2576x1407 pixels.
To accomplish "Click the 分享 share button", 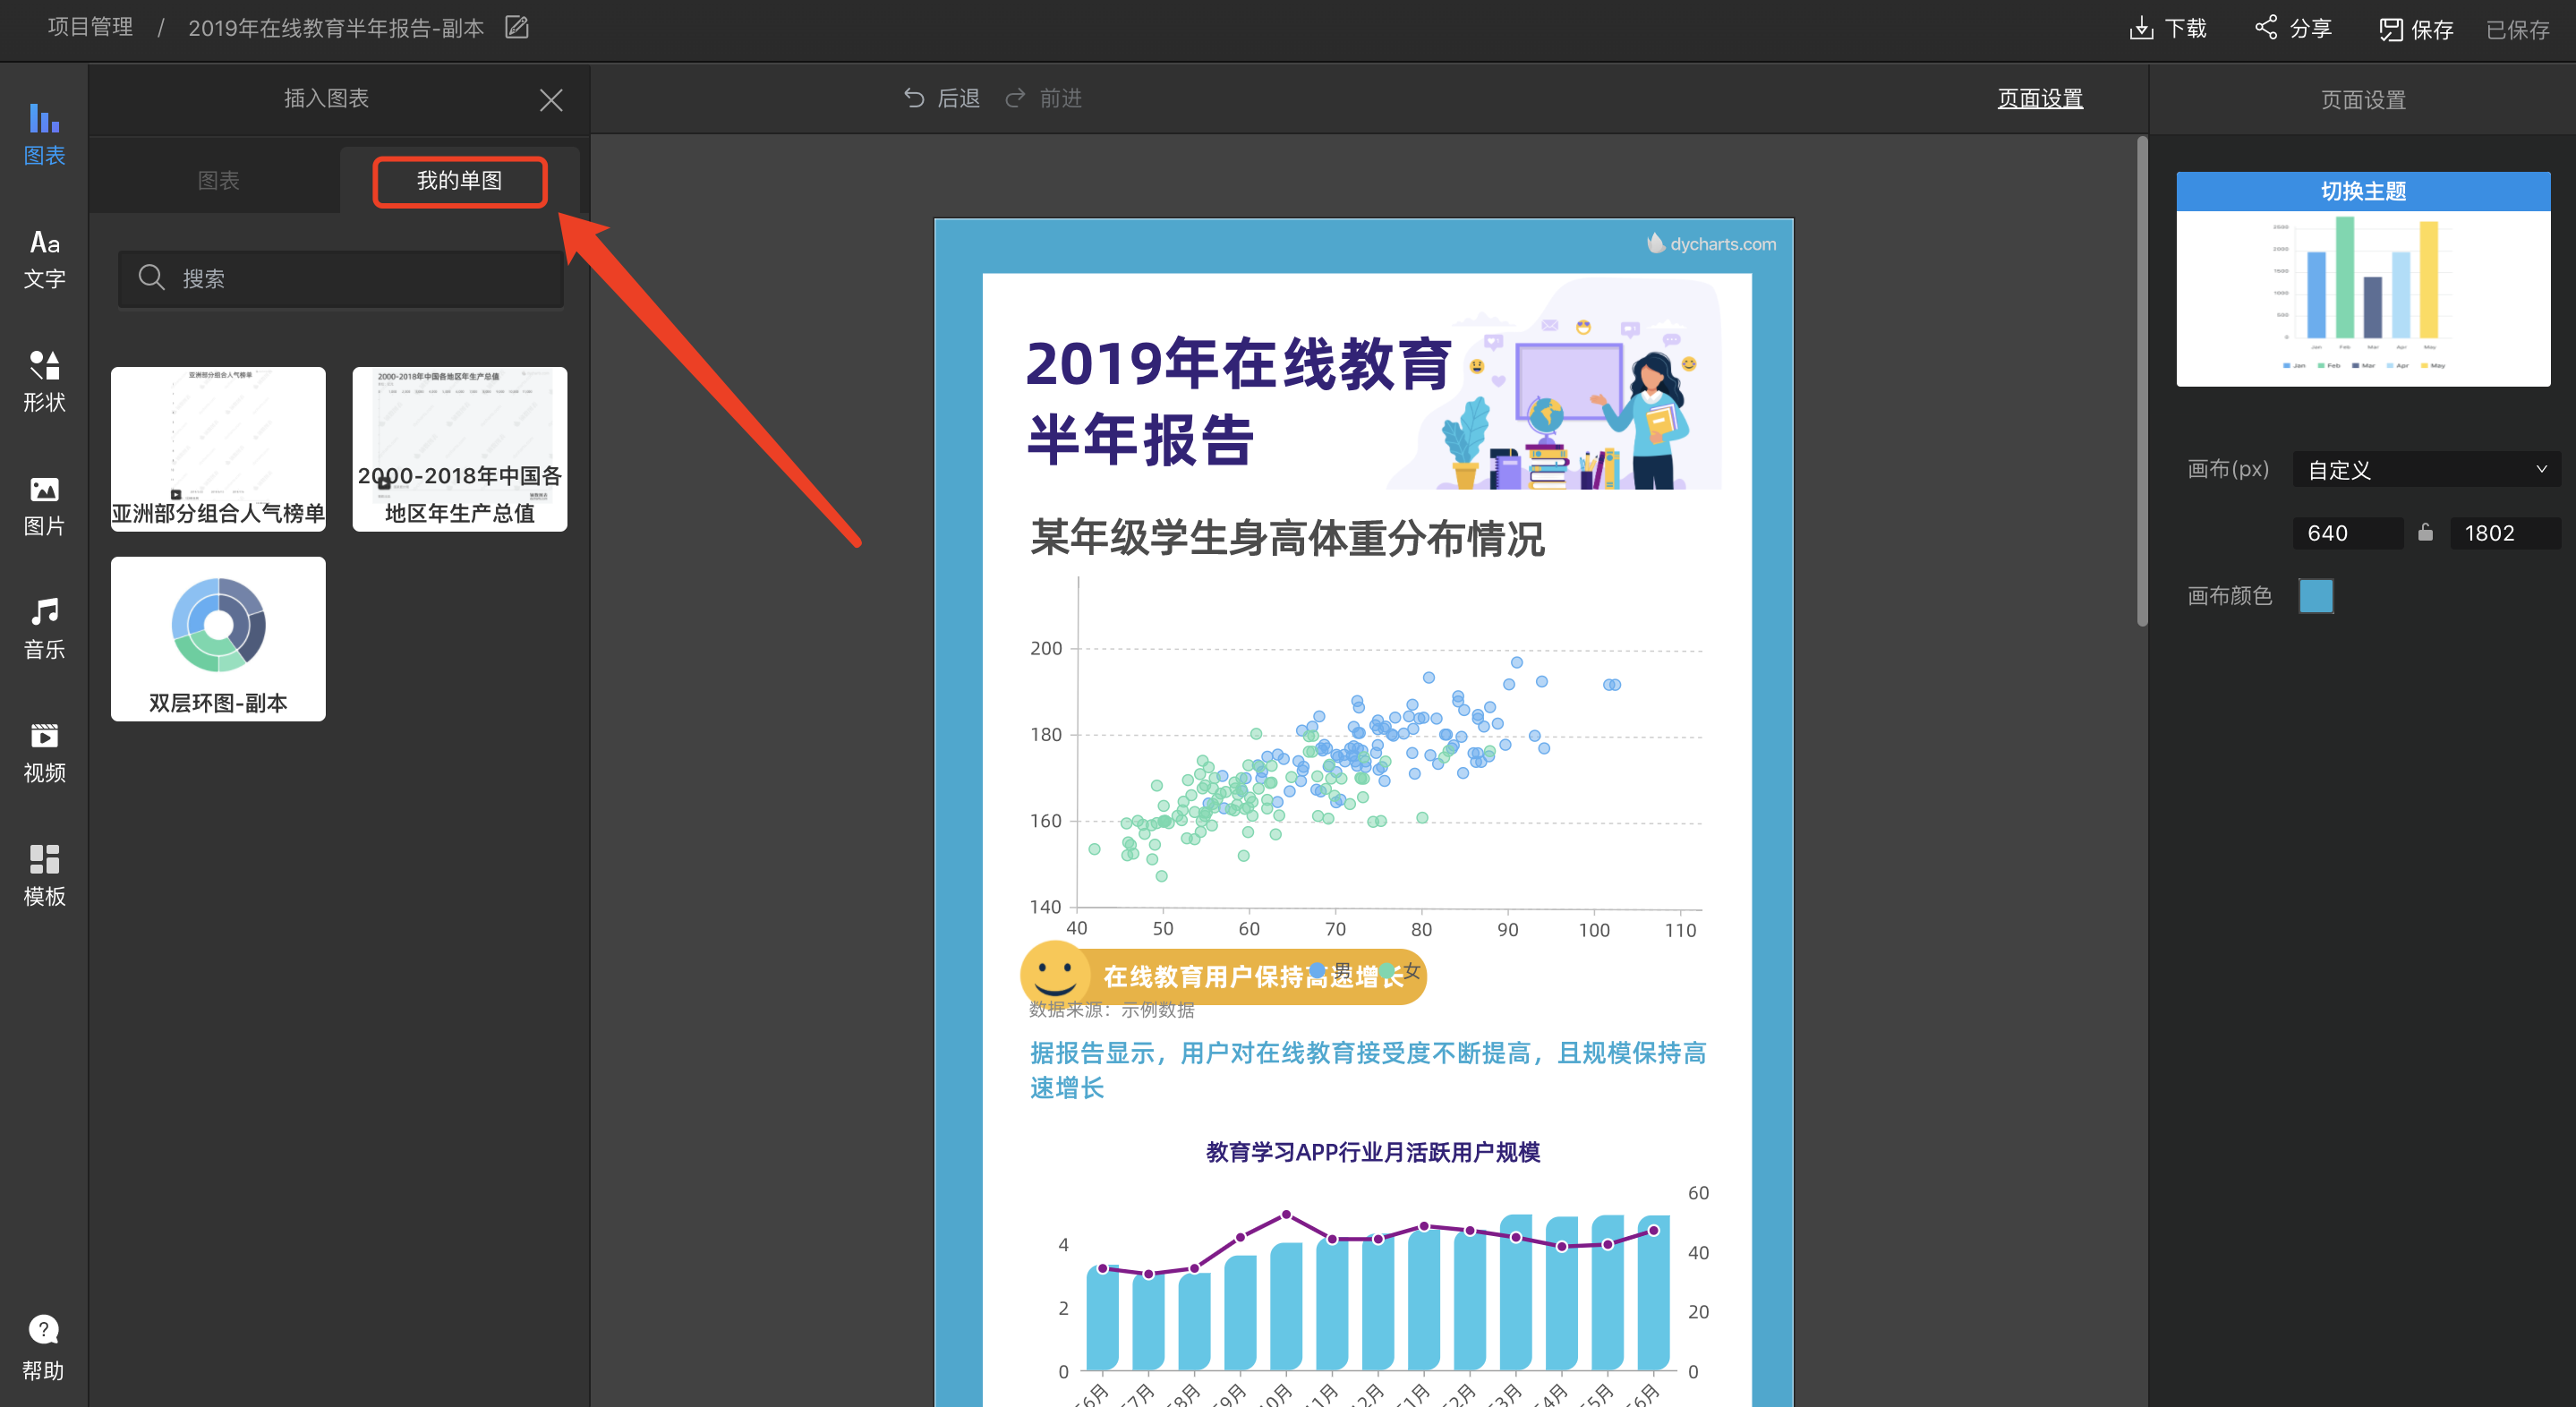I will [2293, 28].
